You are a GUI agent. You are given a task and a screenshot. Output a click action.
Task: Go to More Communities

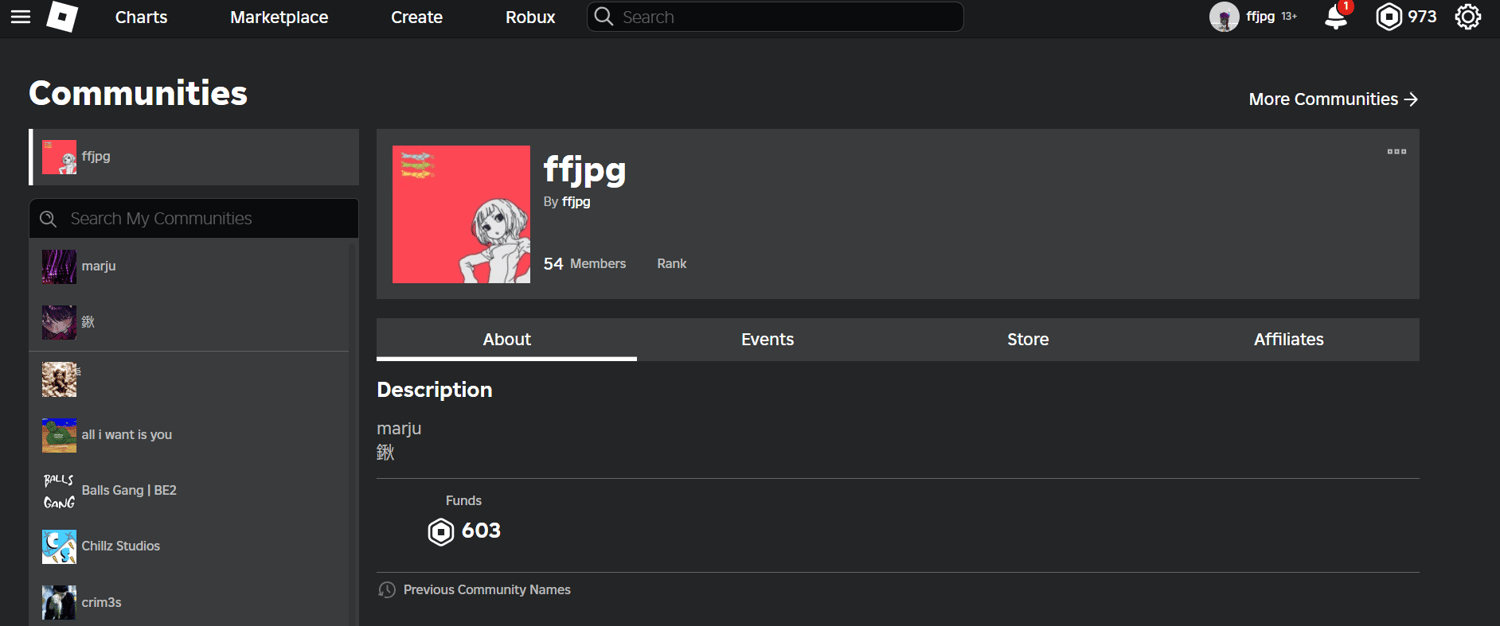[x=1333, y=99]
